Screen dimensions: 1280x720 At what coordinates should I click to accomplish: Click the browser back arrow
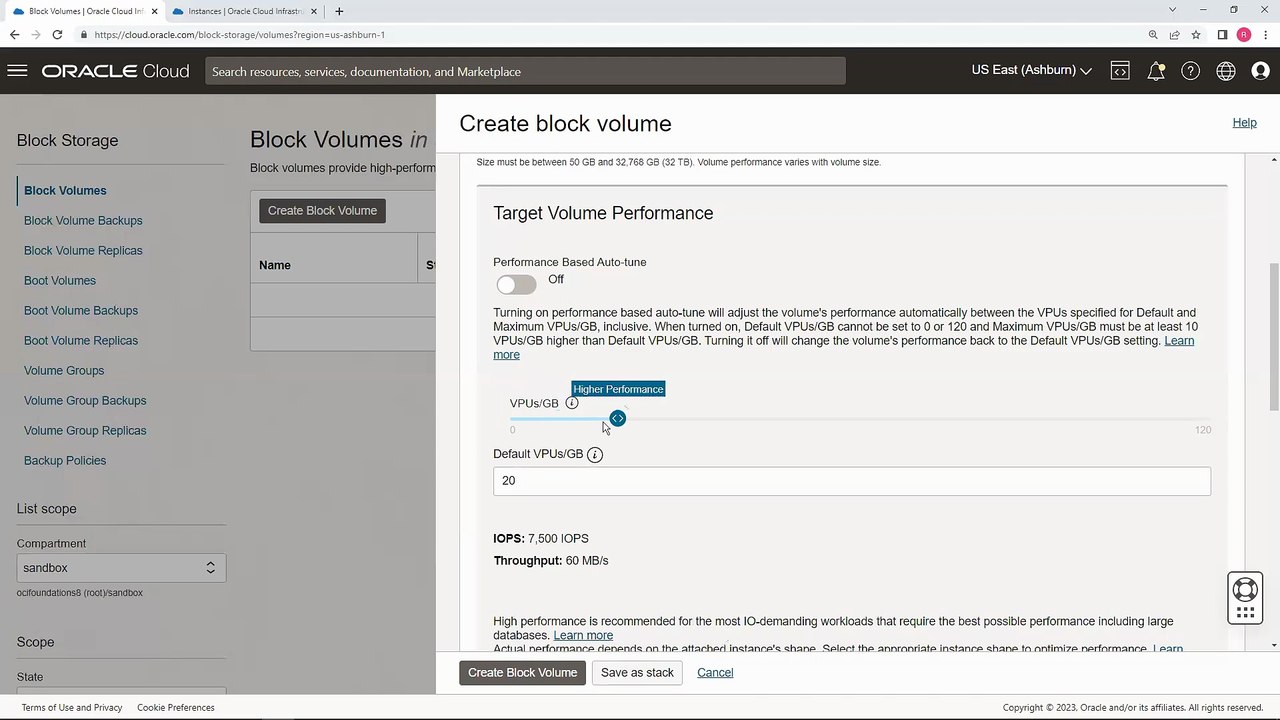click(x=14, y=34)
